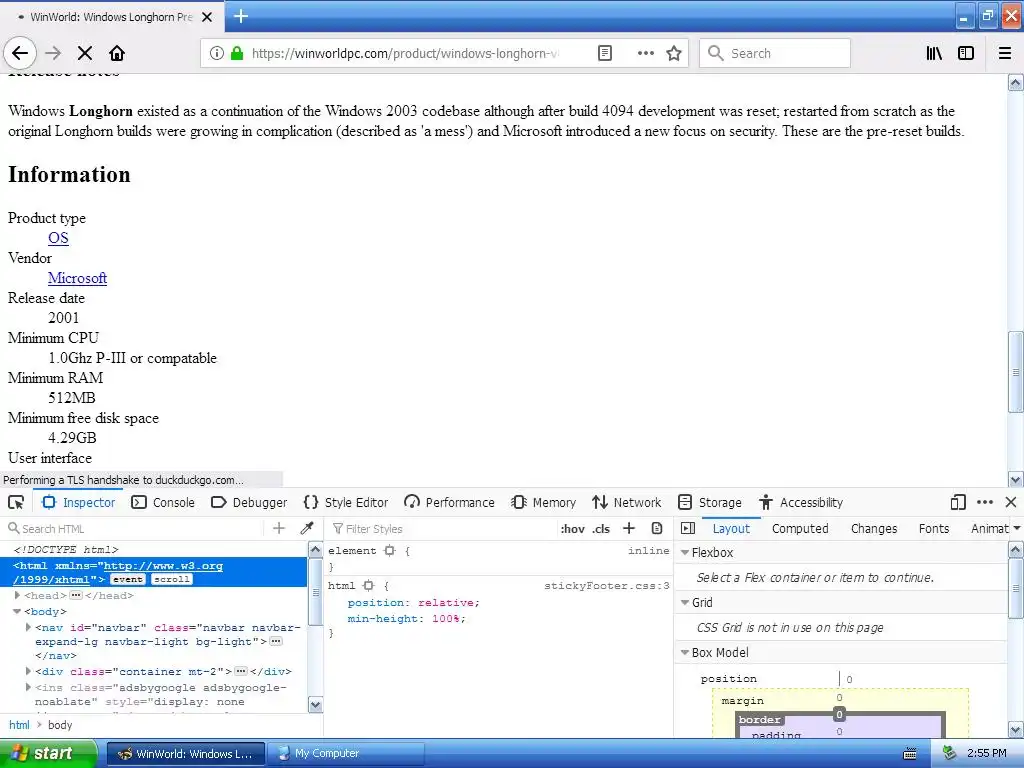Collapse the Grid section
Screen dimensions: 1024x768
685,602
